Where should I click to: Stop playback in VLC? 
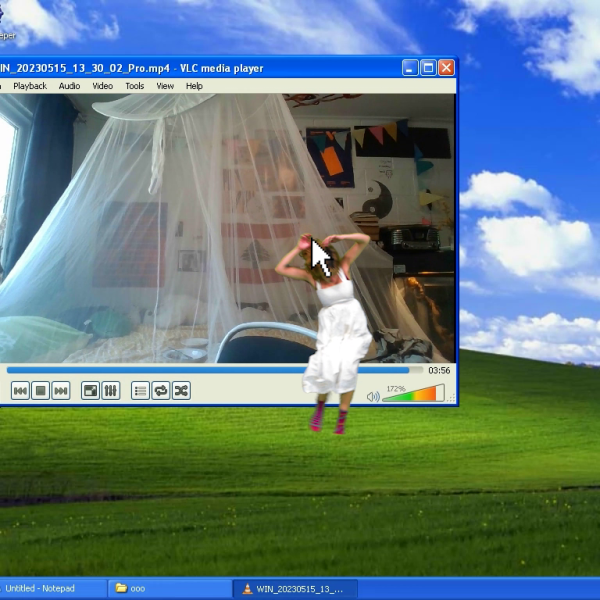click(x=41, y=391)
